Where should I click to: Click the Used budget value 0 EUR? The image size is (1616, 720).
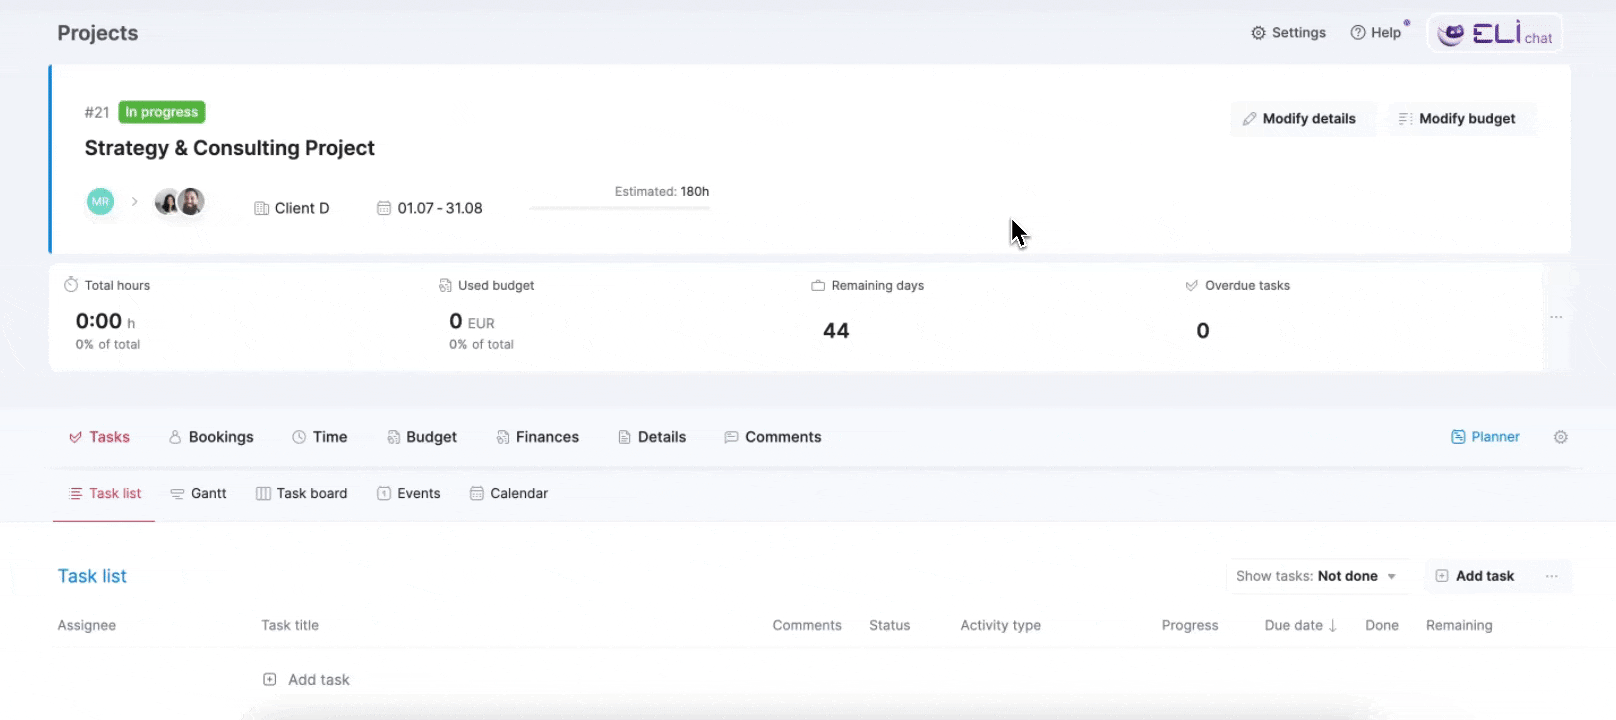(472, 321)
